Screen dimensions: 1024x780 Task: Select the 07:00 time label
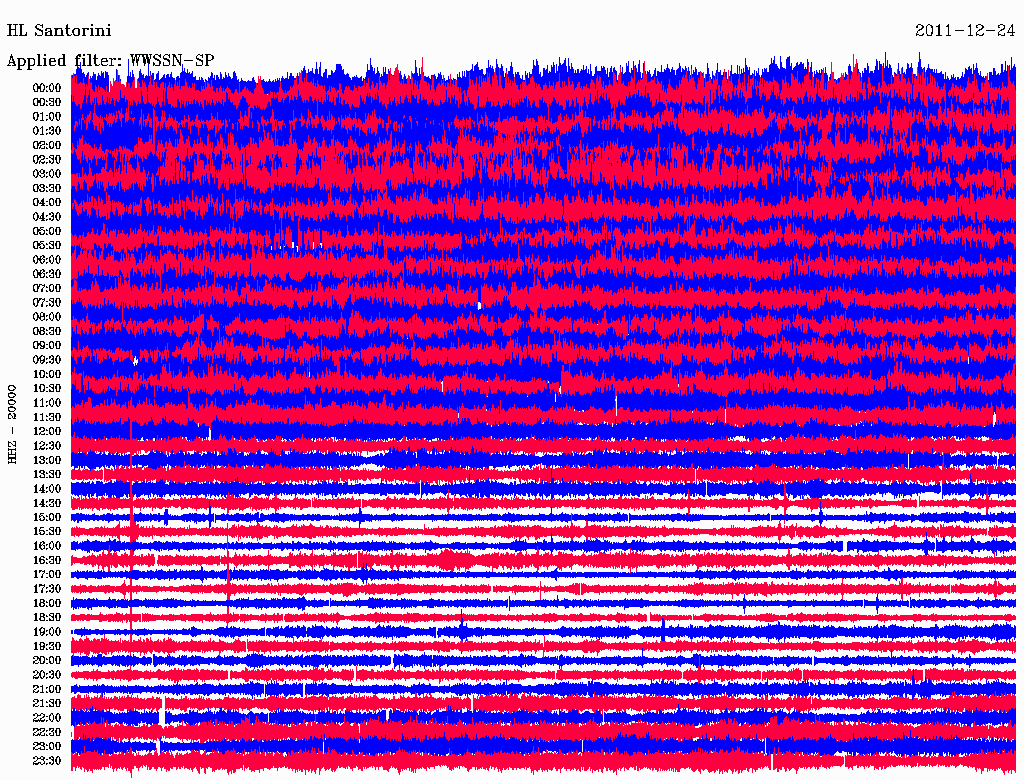[x=47, y=288]
